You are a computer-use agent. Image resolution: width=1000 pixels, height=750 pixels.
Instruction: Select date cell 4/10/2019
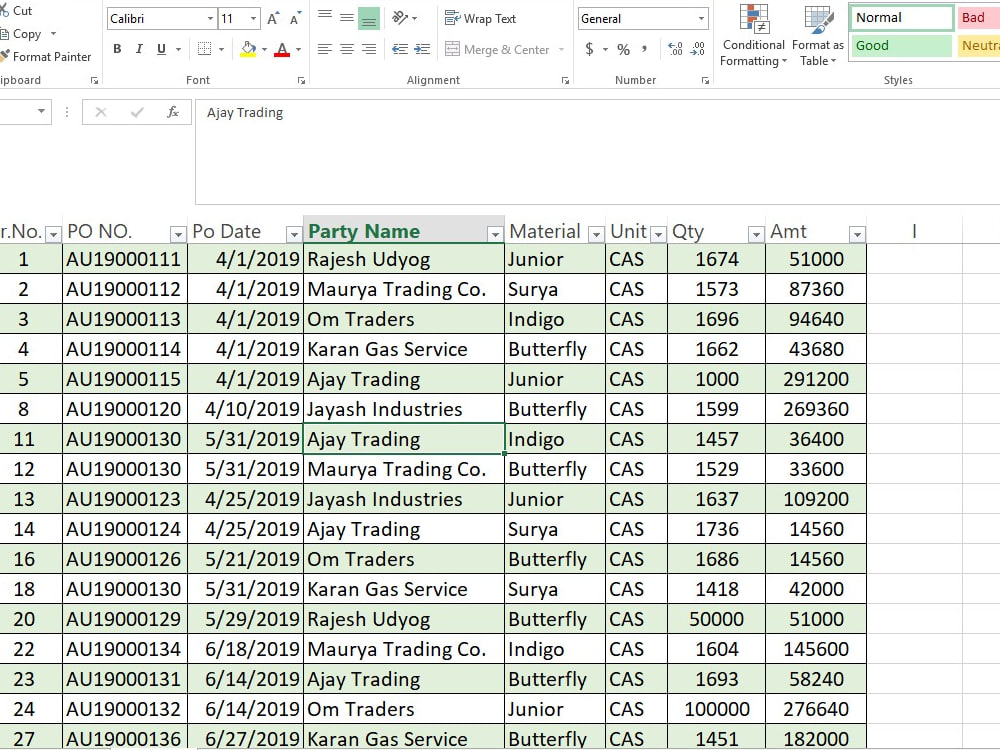246,409
